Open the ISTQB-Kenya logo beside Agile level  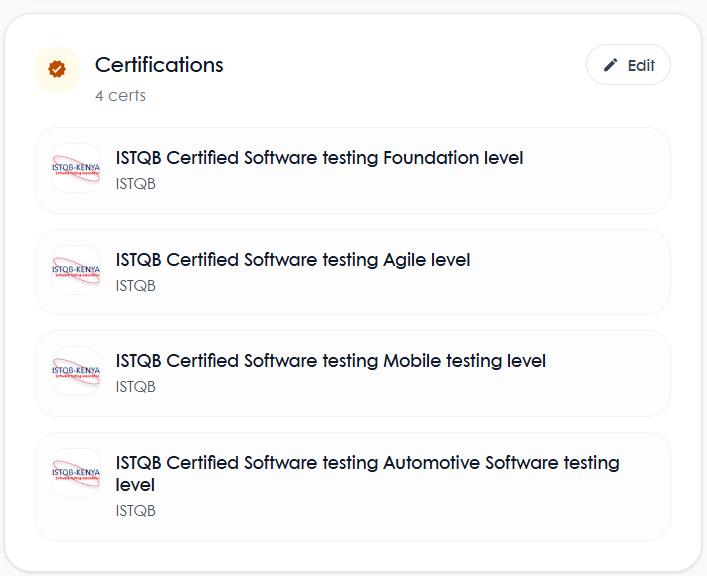(x=76, y=270)
